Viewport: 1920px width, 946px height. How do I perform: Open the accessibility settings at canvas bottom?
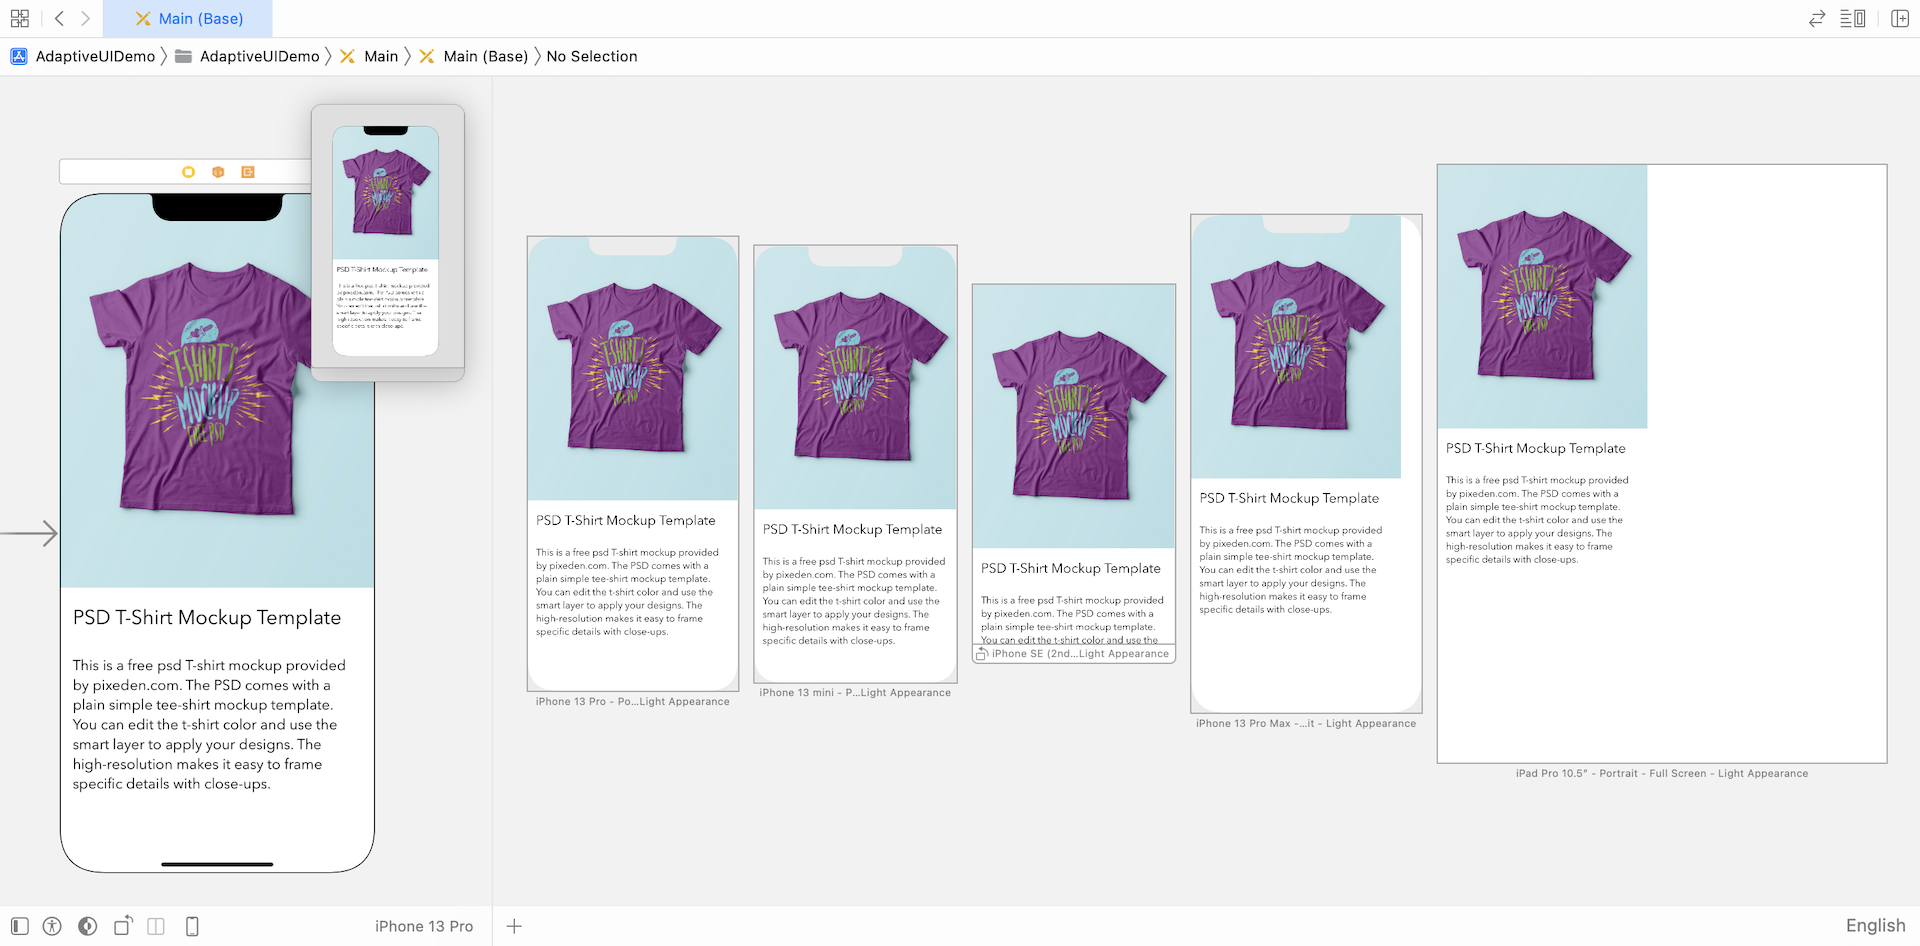coord(52,926)
